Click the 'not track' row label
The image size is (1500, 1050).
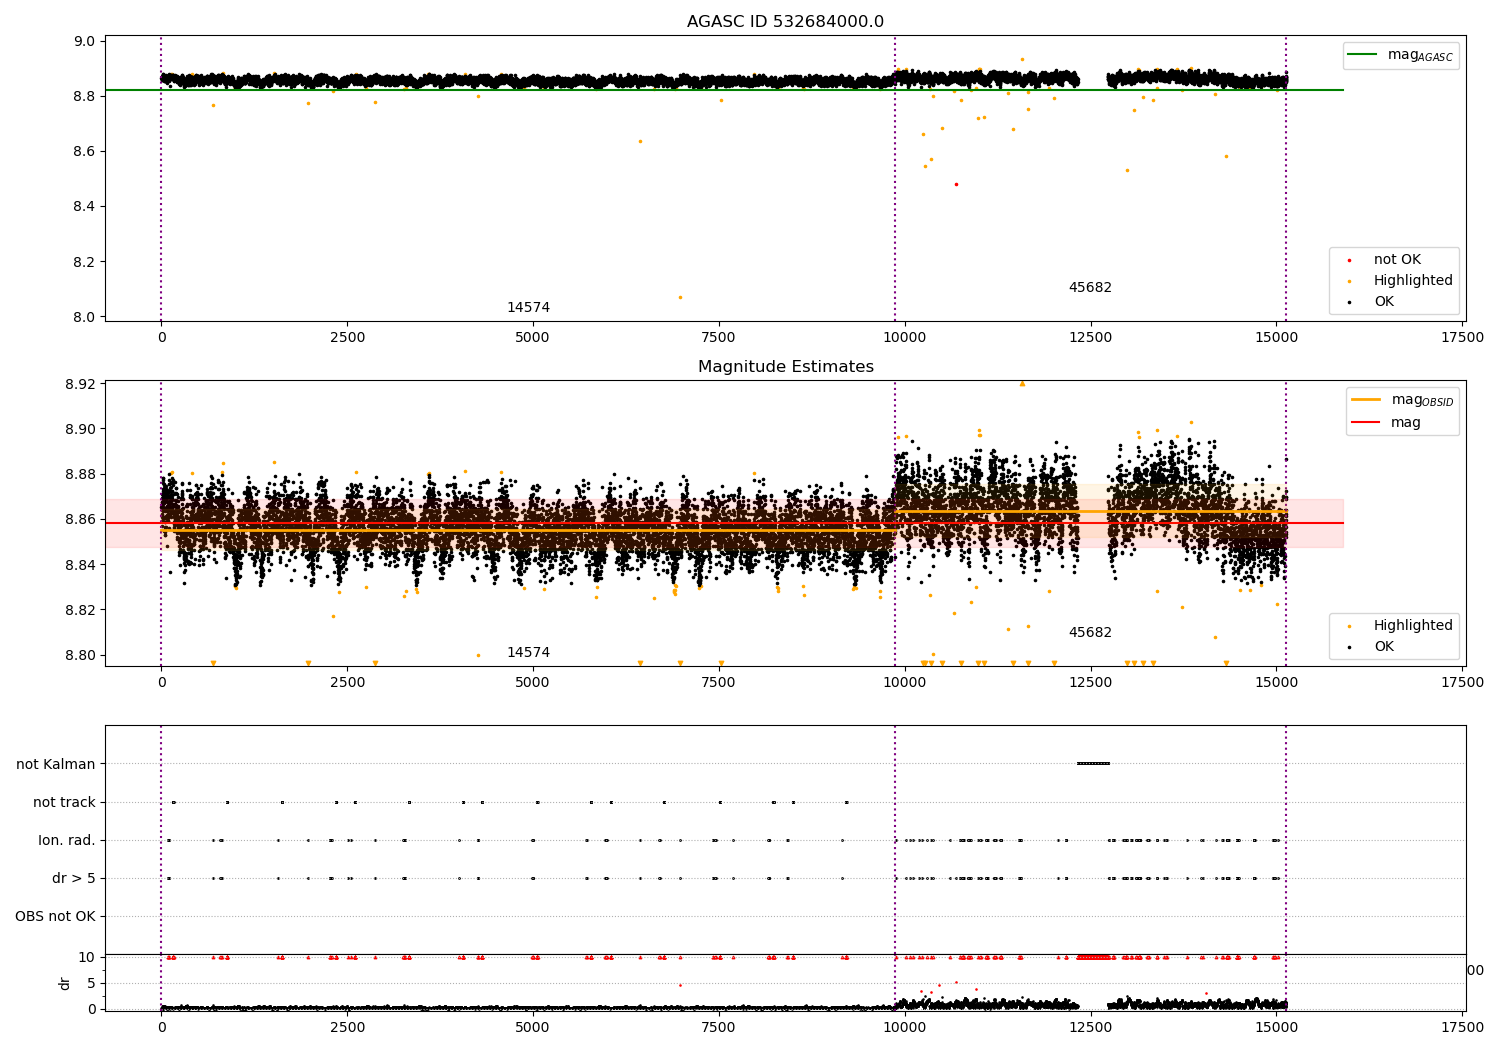[x=64, y=802]
